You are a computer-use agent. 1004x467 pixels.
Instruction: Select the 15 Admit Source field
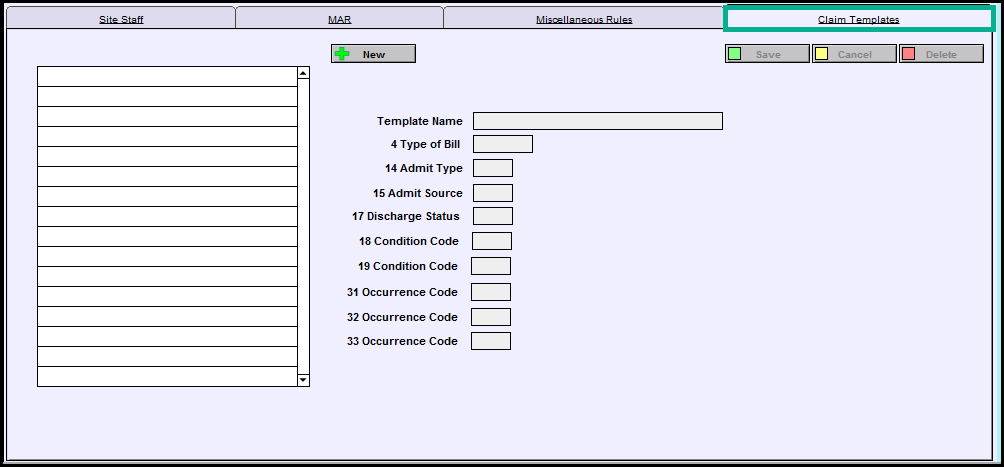[x=492, y=193]
